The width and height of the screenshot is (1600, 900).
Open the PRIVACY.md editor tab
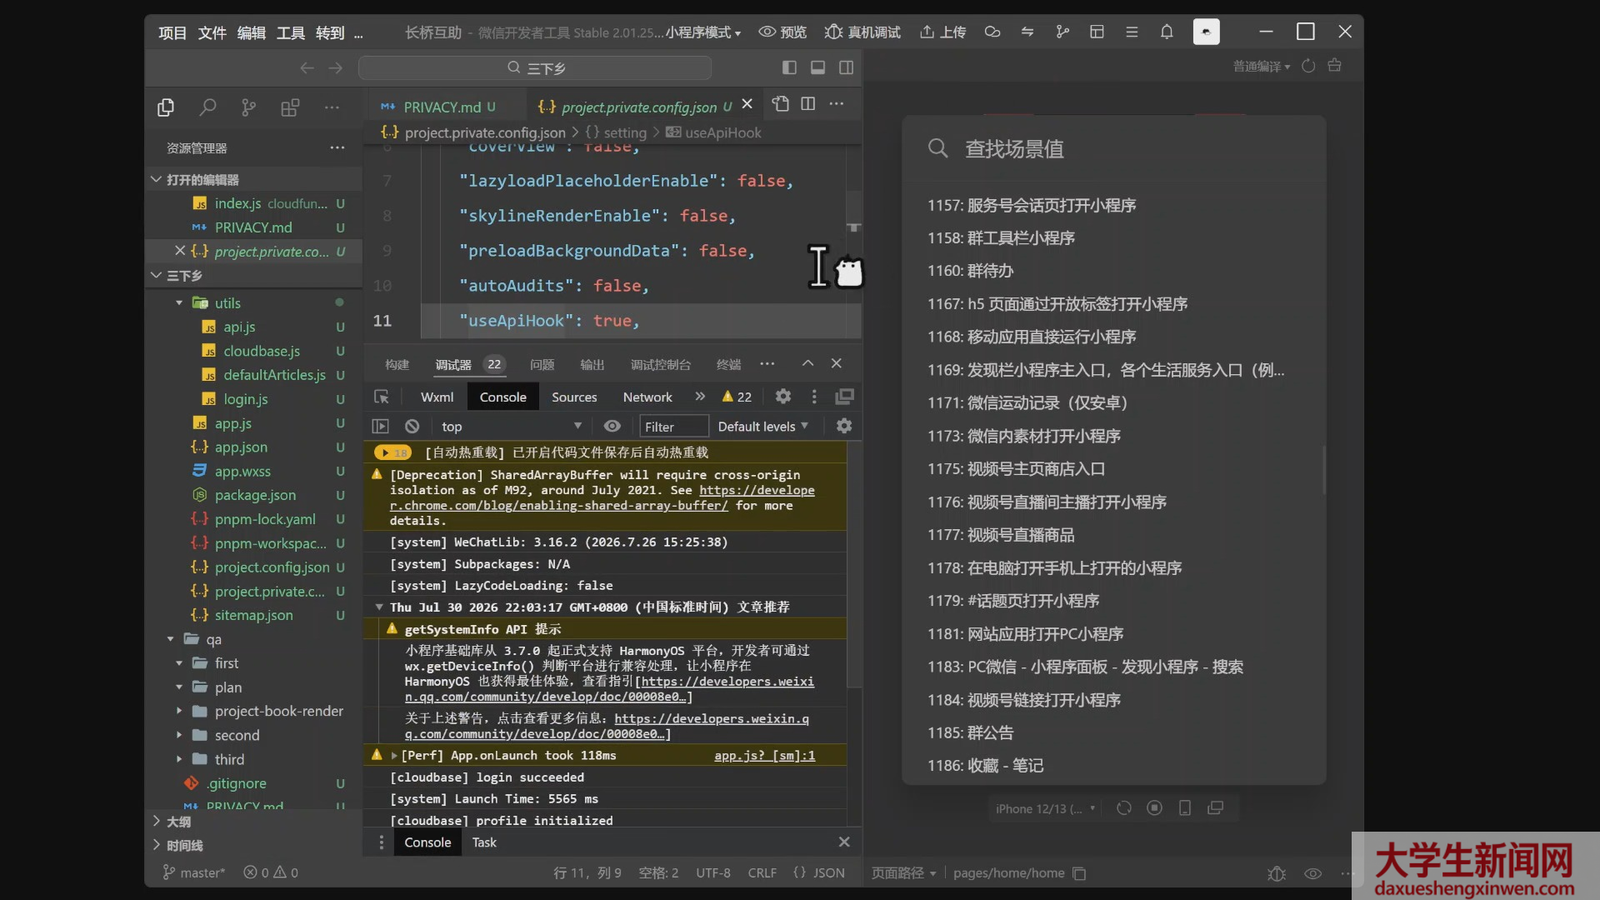point(442,106)
